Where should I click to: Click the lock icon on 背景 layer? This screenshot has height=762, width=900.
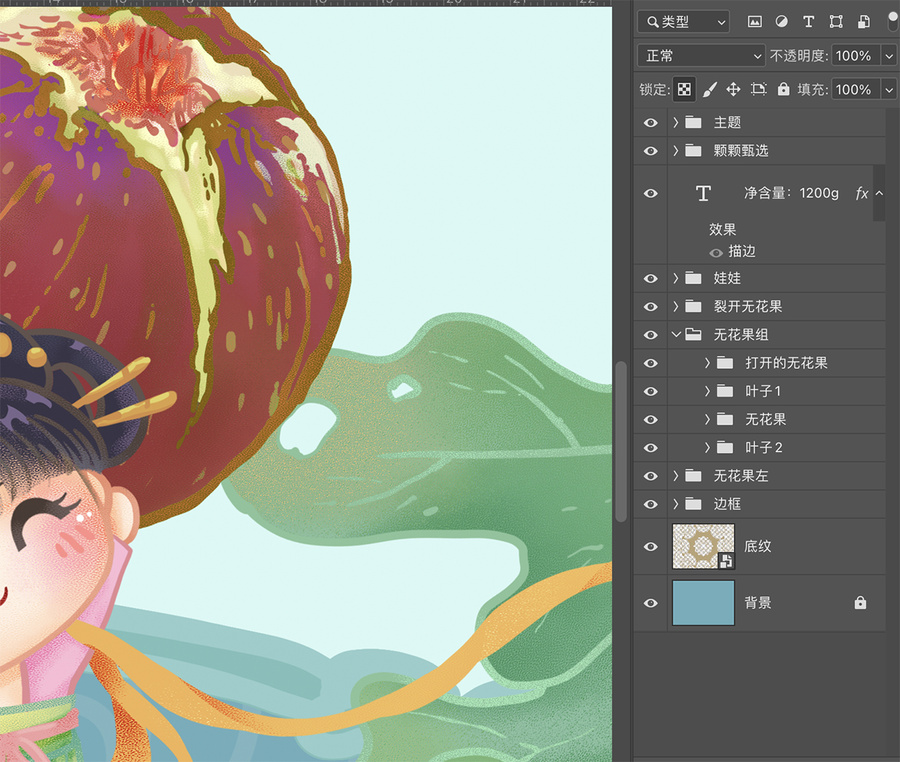point(860,602)
